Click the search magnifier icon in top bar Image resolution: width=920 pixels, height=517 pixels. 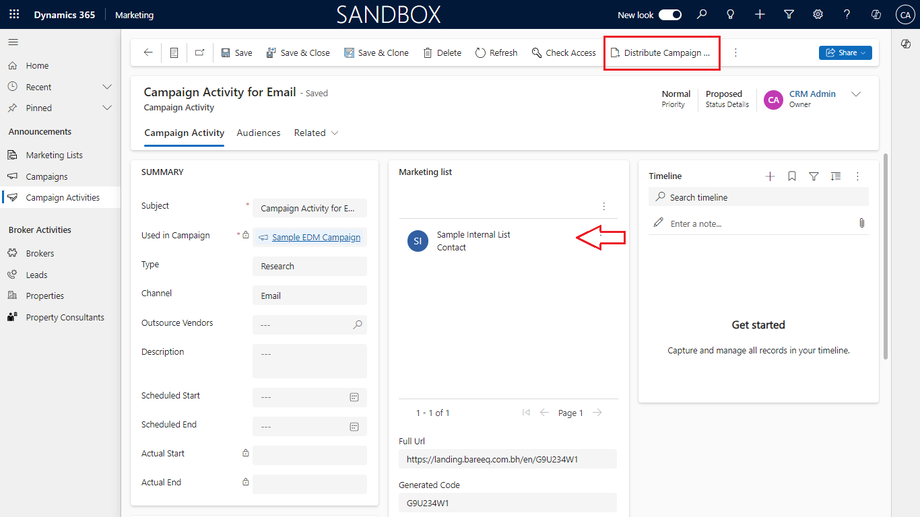[x=702, y=14]
